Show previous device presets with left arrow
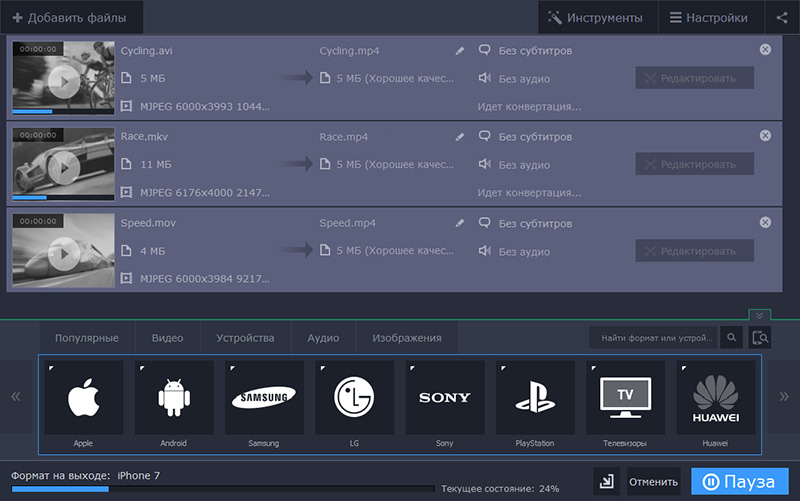Viewport: 800px width, 501px height. tap(16, 396)
